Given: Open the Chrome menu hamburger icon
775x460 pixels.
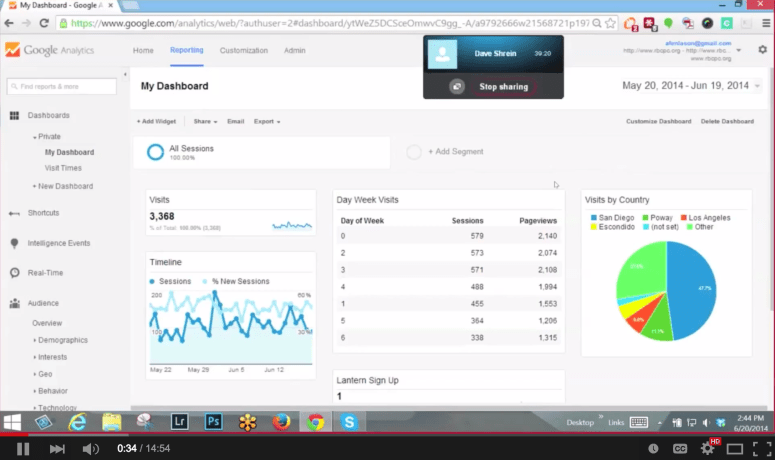Looking at the screenshot, I should tap(766, 23).
